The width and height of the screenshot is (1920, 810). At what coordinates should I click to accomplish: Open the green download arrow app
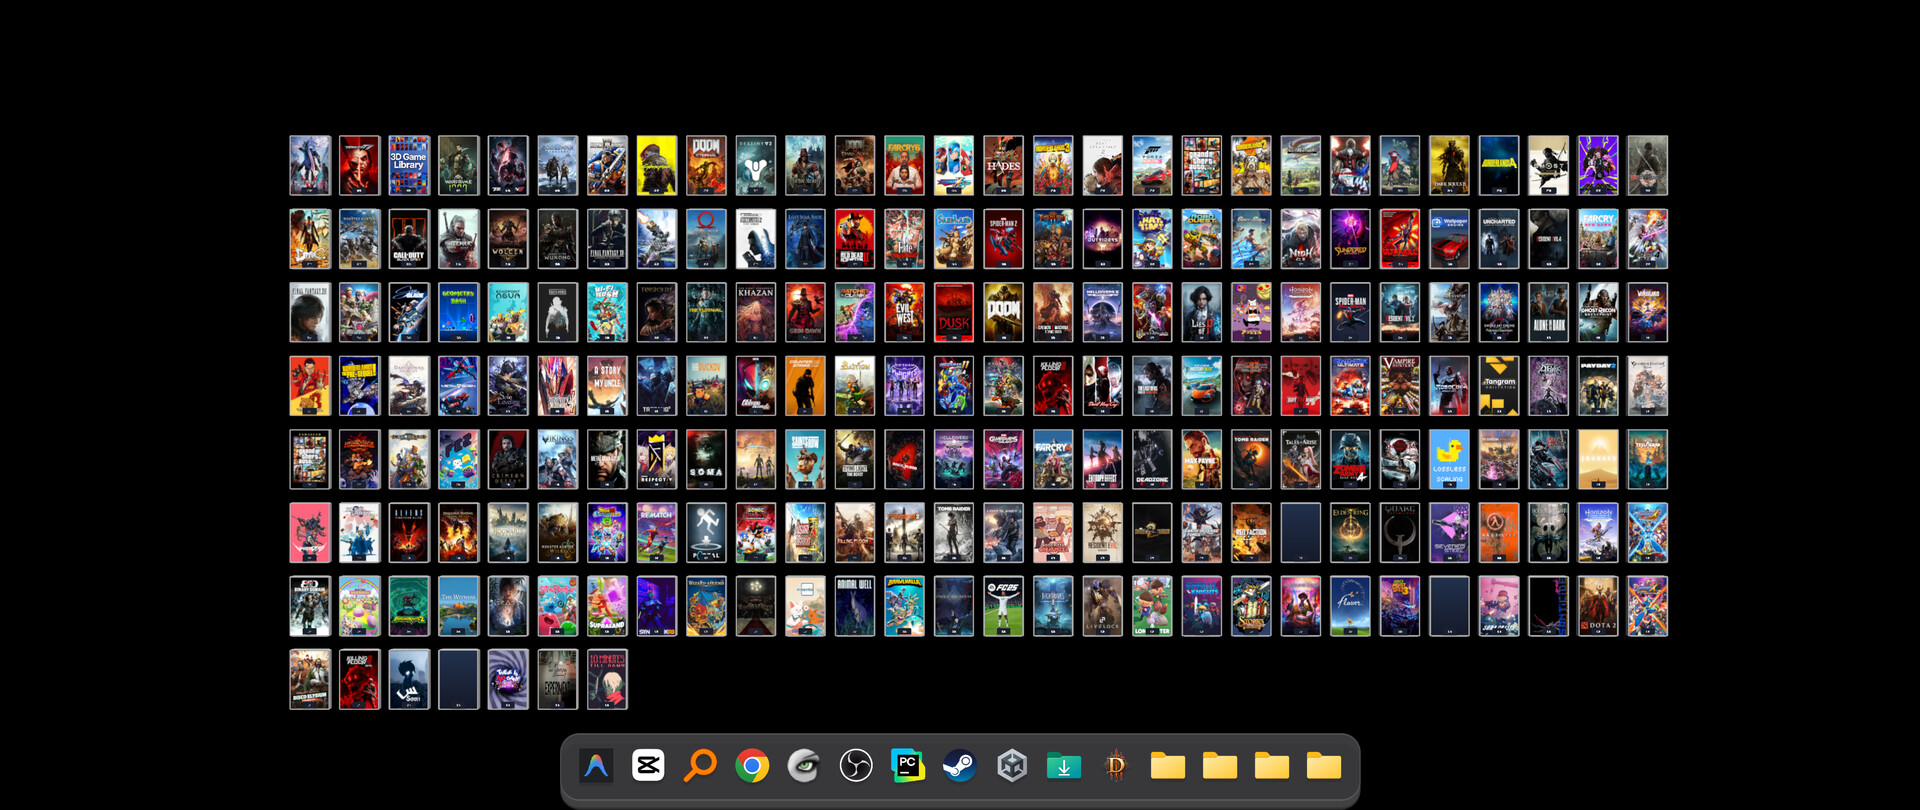pyautogui.click(x=1064, y=766)
